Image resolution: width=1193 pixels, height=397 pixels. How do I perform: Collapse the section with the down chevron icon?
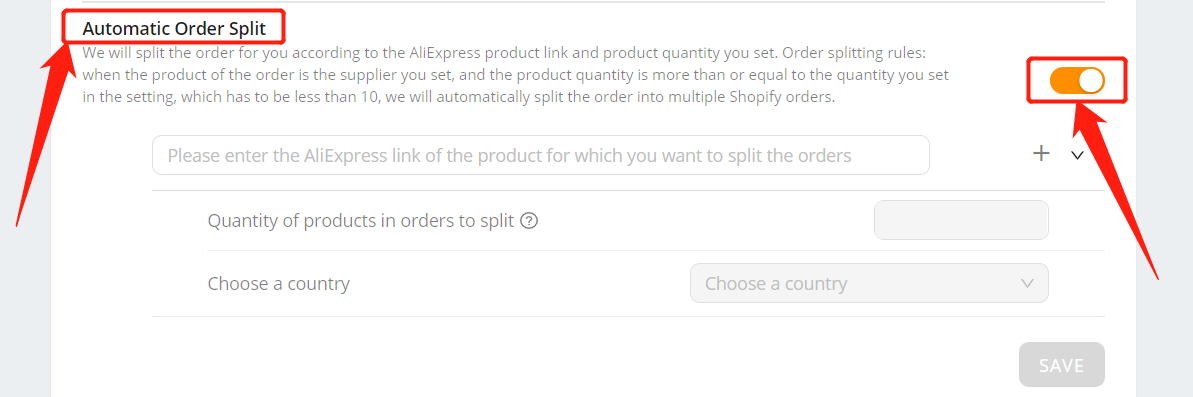point(1077,155)
